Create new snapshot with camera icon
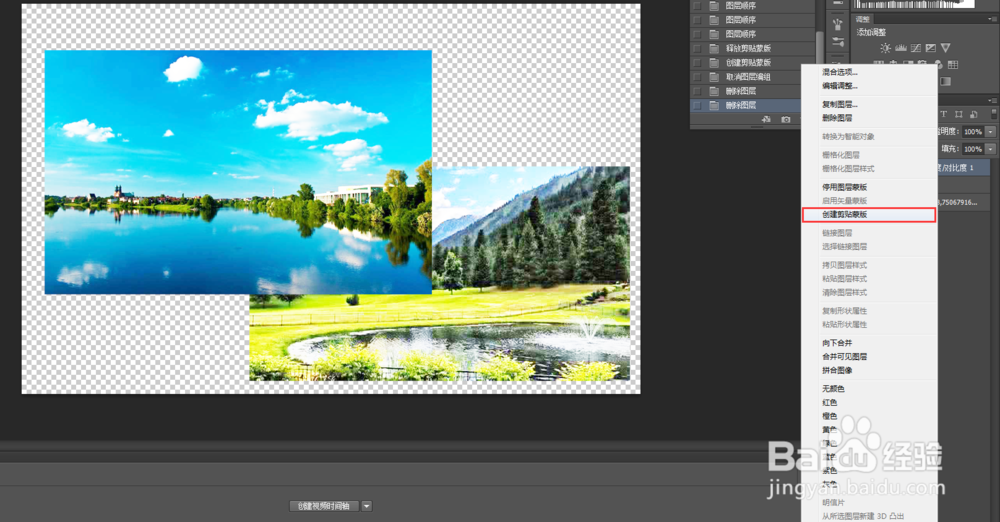 (786, 119)
